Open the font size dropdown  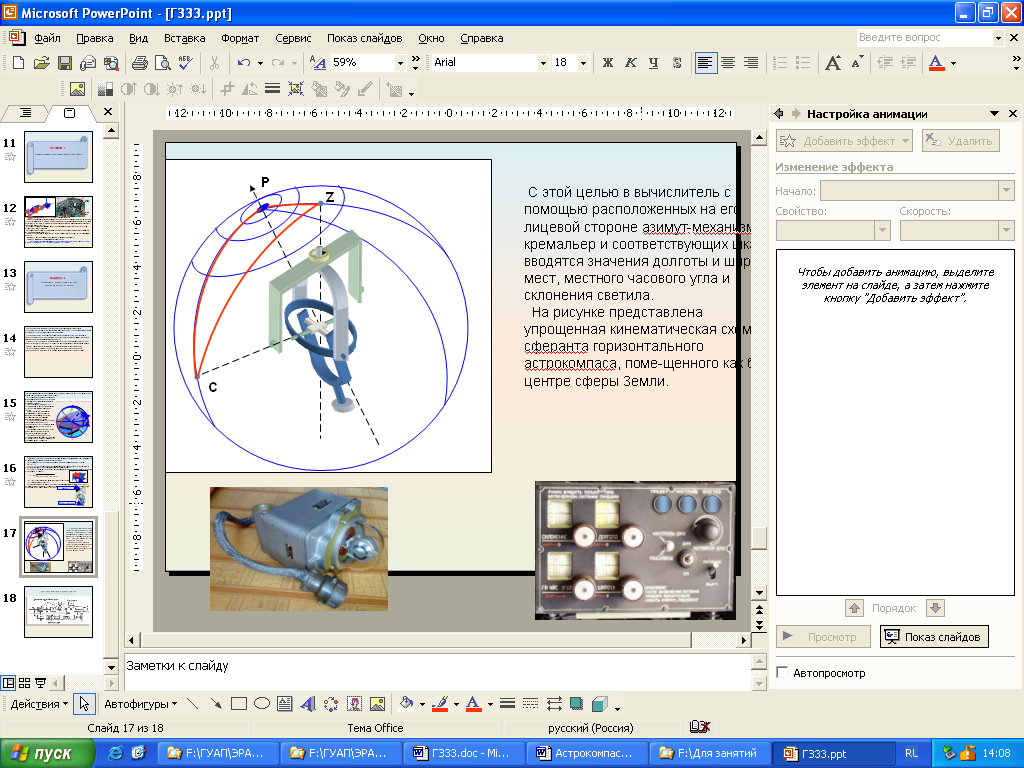click(583, 63)
